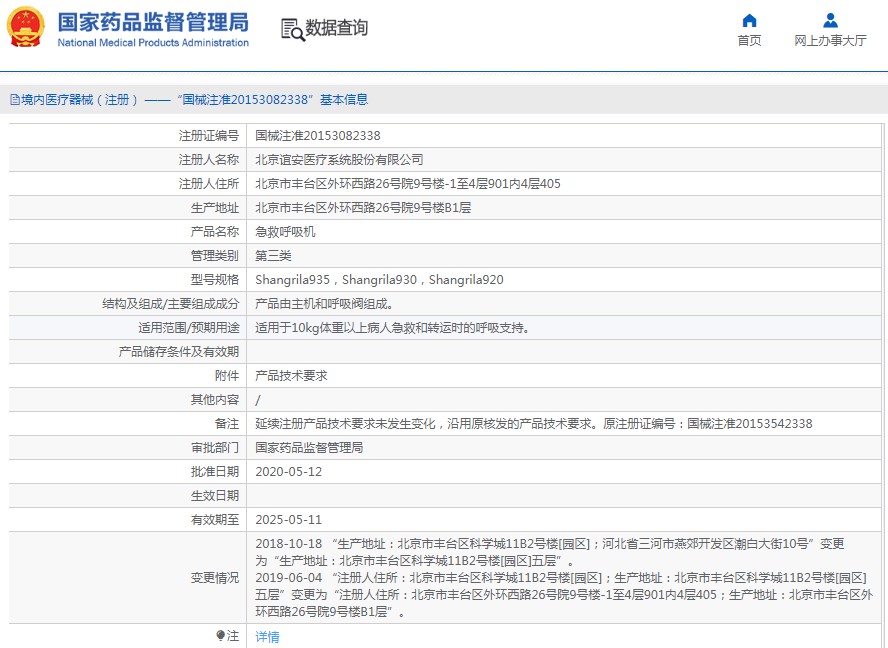Select 产品由主机和呼吸阀组成 text

pos(325,304)
